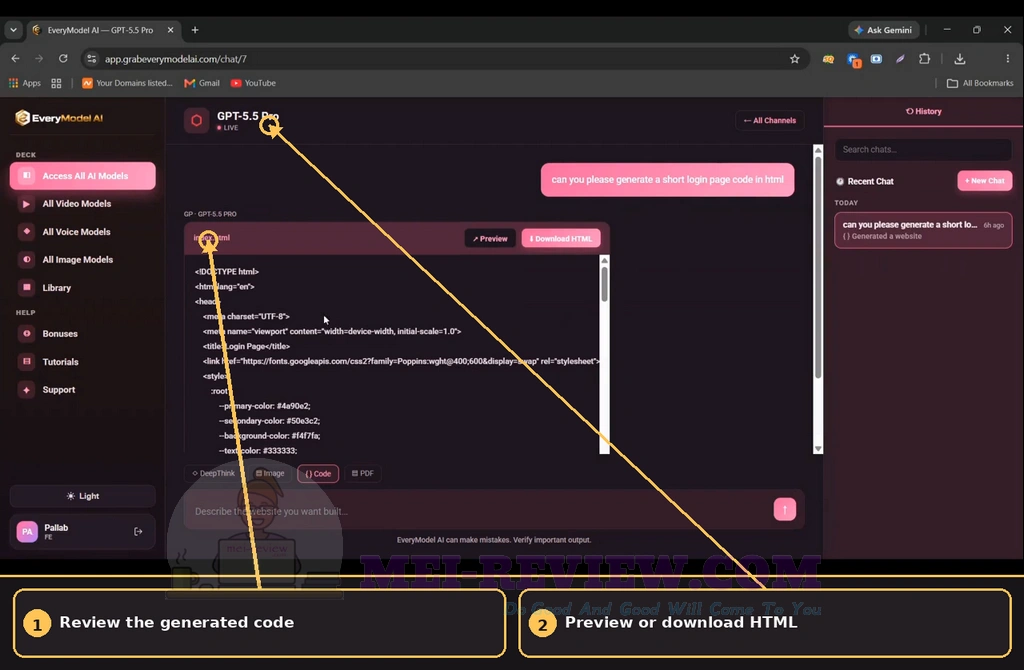The height and width of the screenshot is (670, 1024).
Task: Click the Tutorials sidebar icon
Action: 27,362
